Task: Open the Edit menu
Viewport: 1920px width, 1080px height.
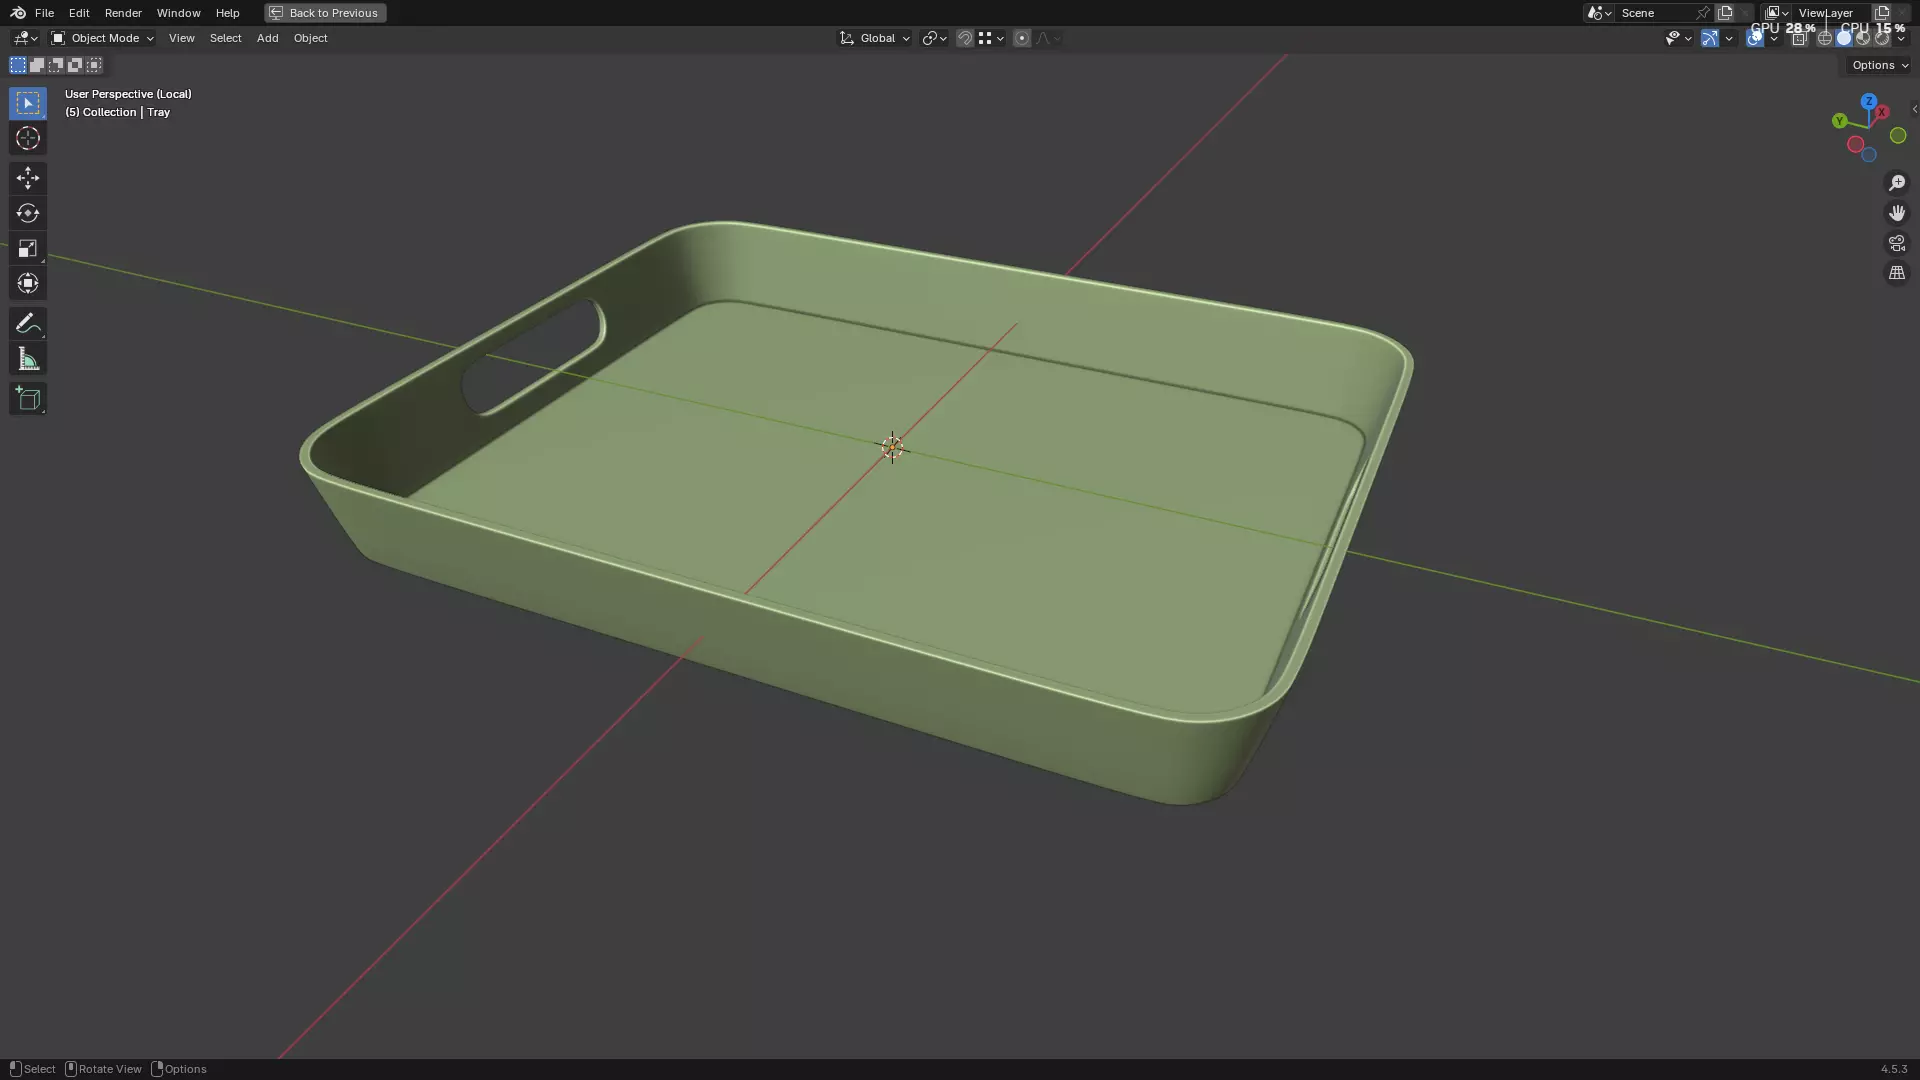Action: [79, 13]
